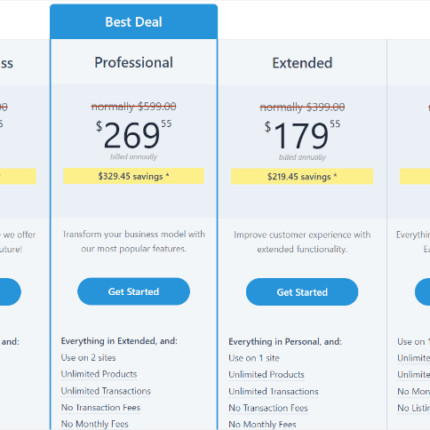
Task: Open Professional plan's Unlimited Products link
Action: coord(99,374)
